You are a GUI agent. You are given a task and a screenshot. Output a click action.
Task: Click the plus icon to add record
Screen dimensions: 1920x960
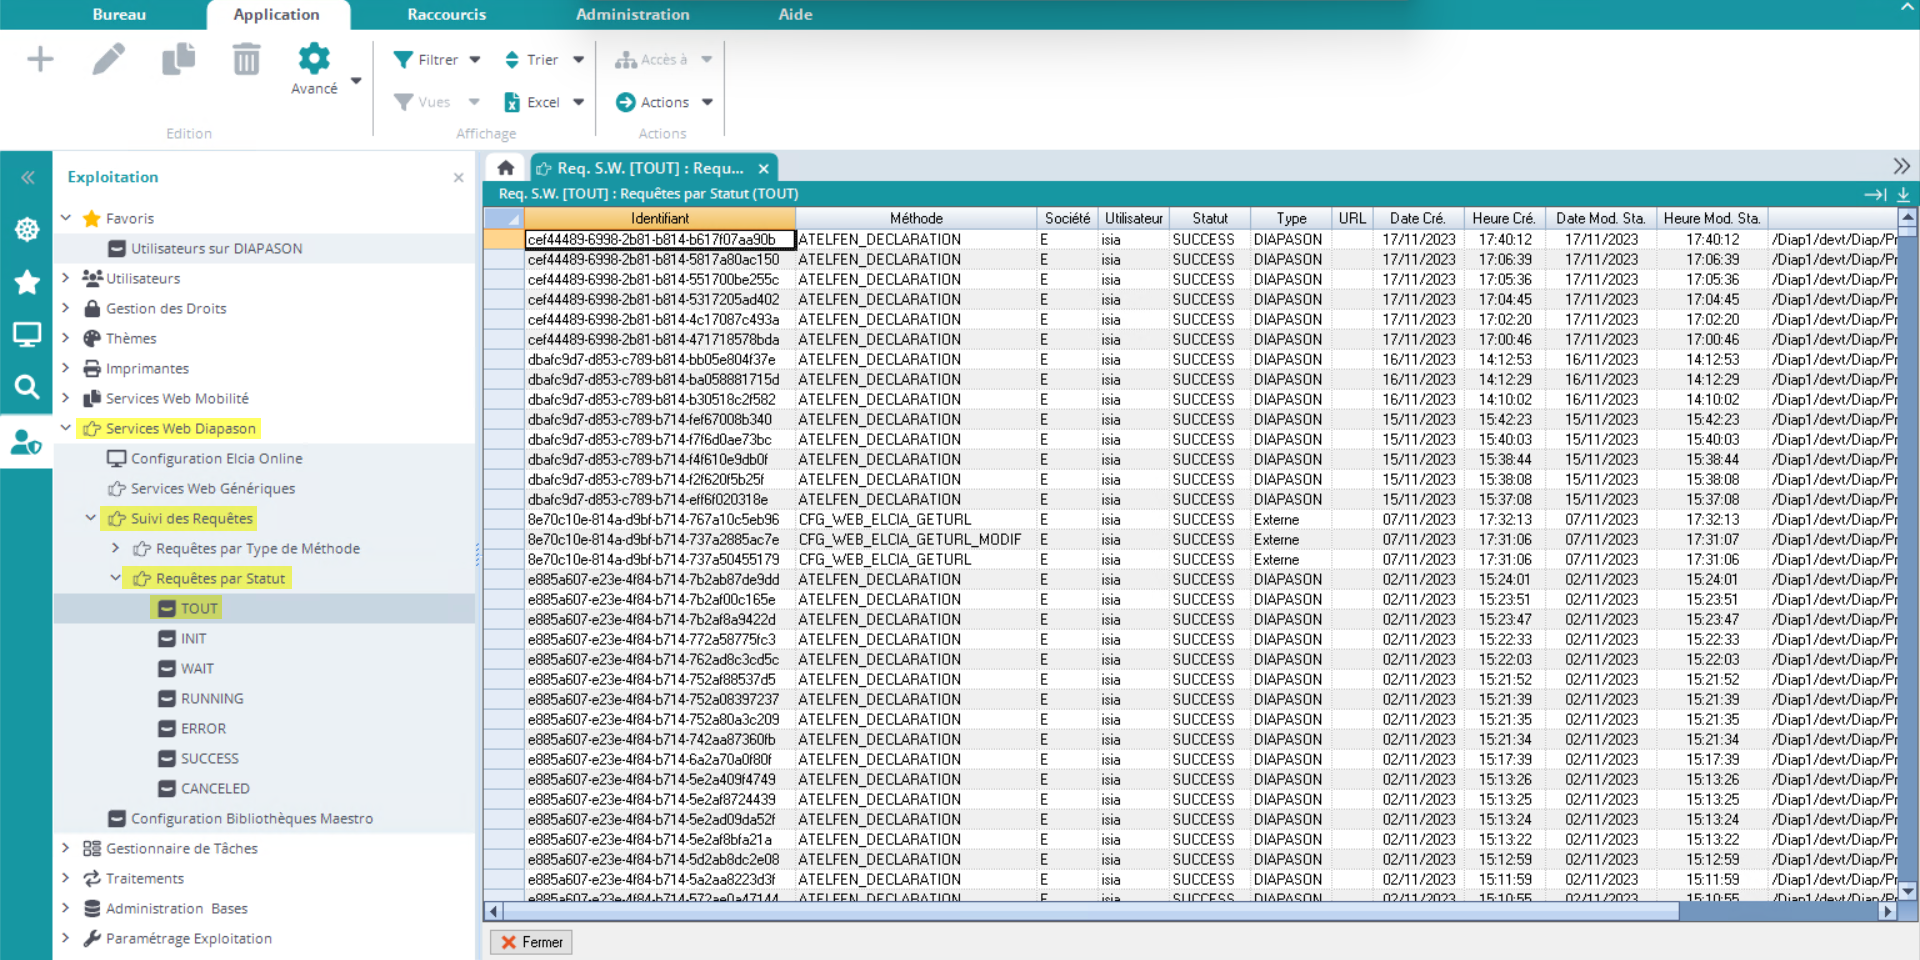(x=40, y=60)
